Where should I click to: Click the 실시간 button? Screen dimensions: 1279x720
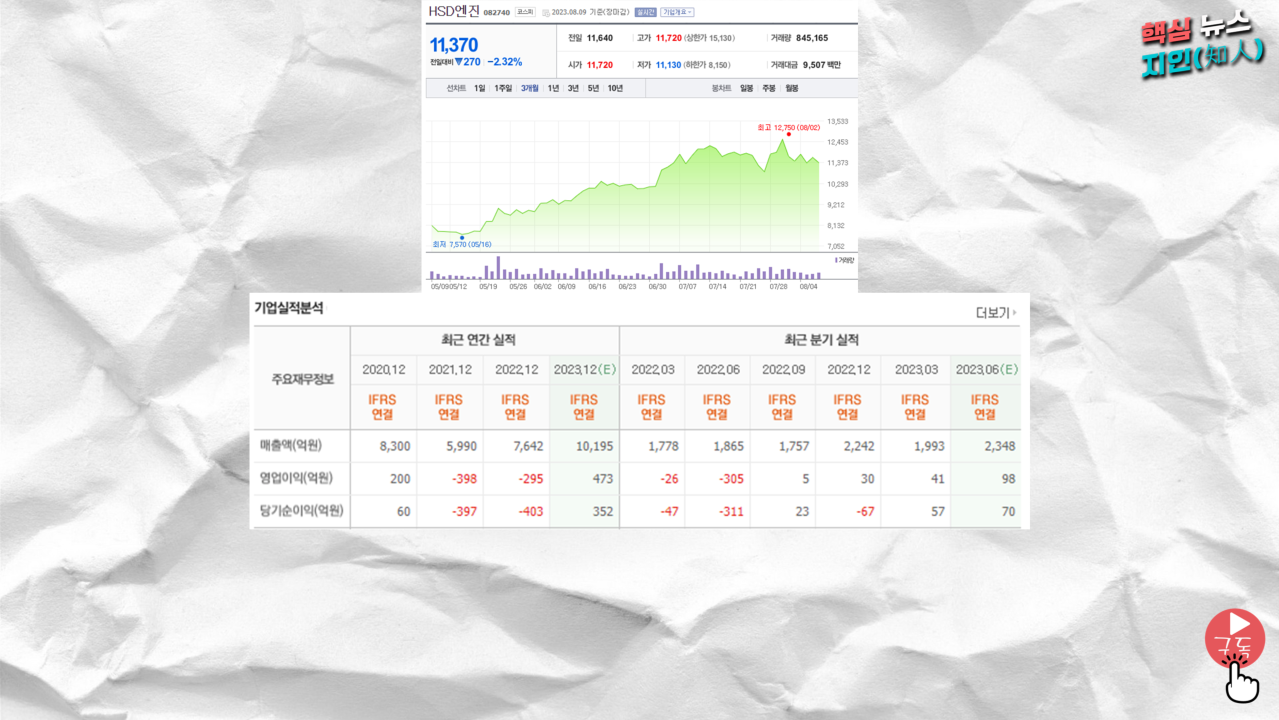click(x=646, y=12)
